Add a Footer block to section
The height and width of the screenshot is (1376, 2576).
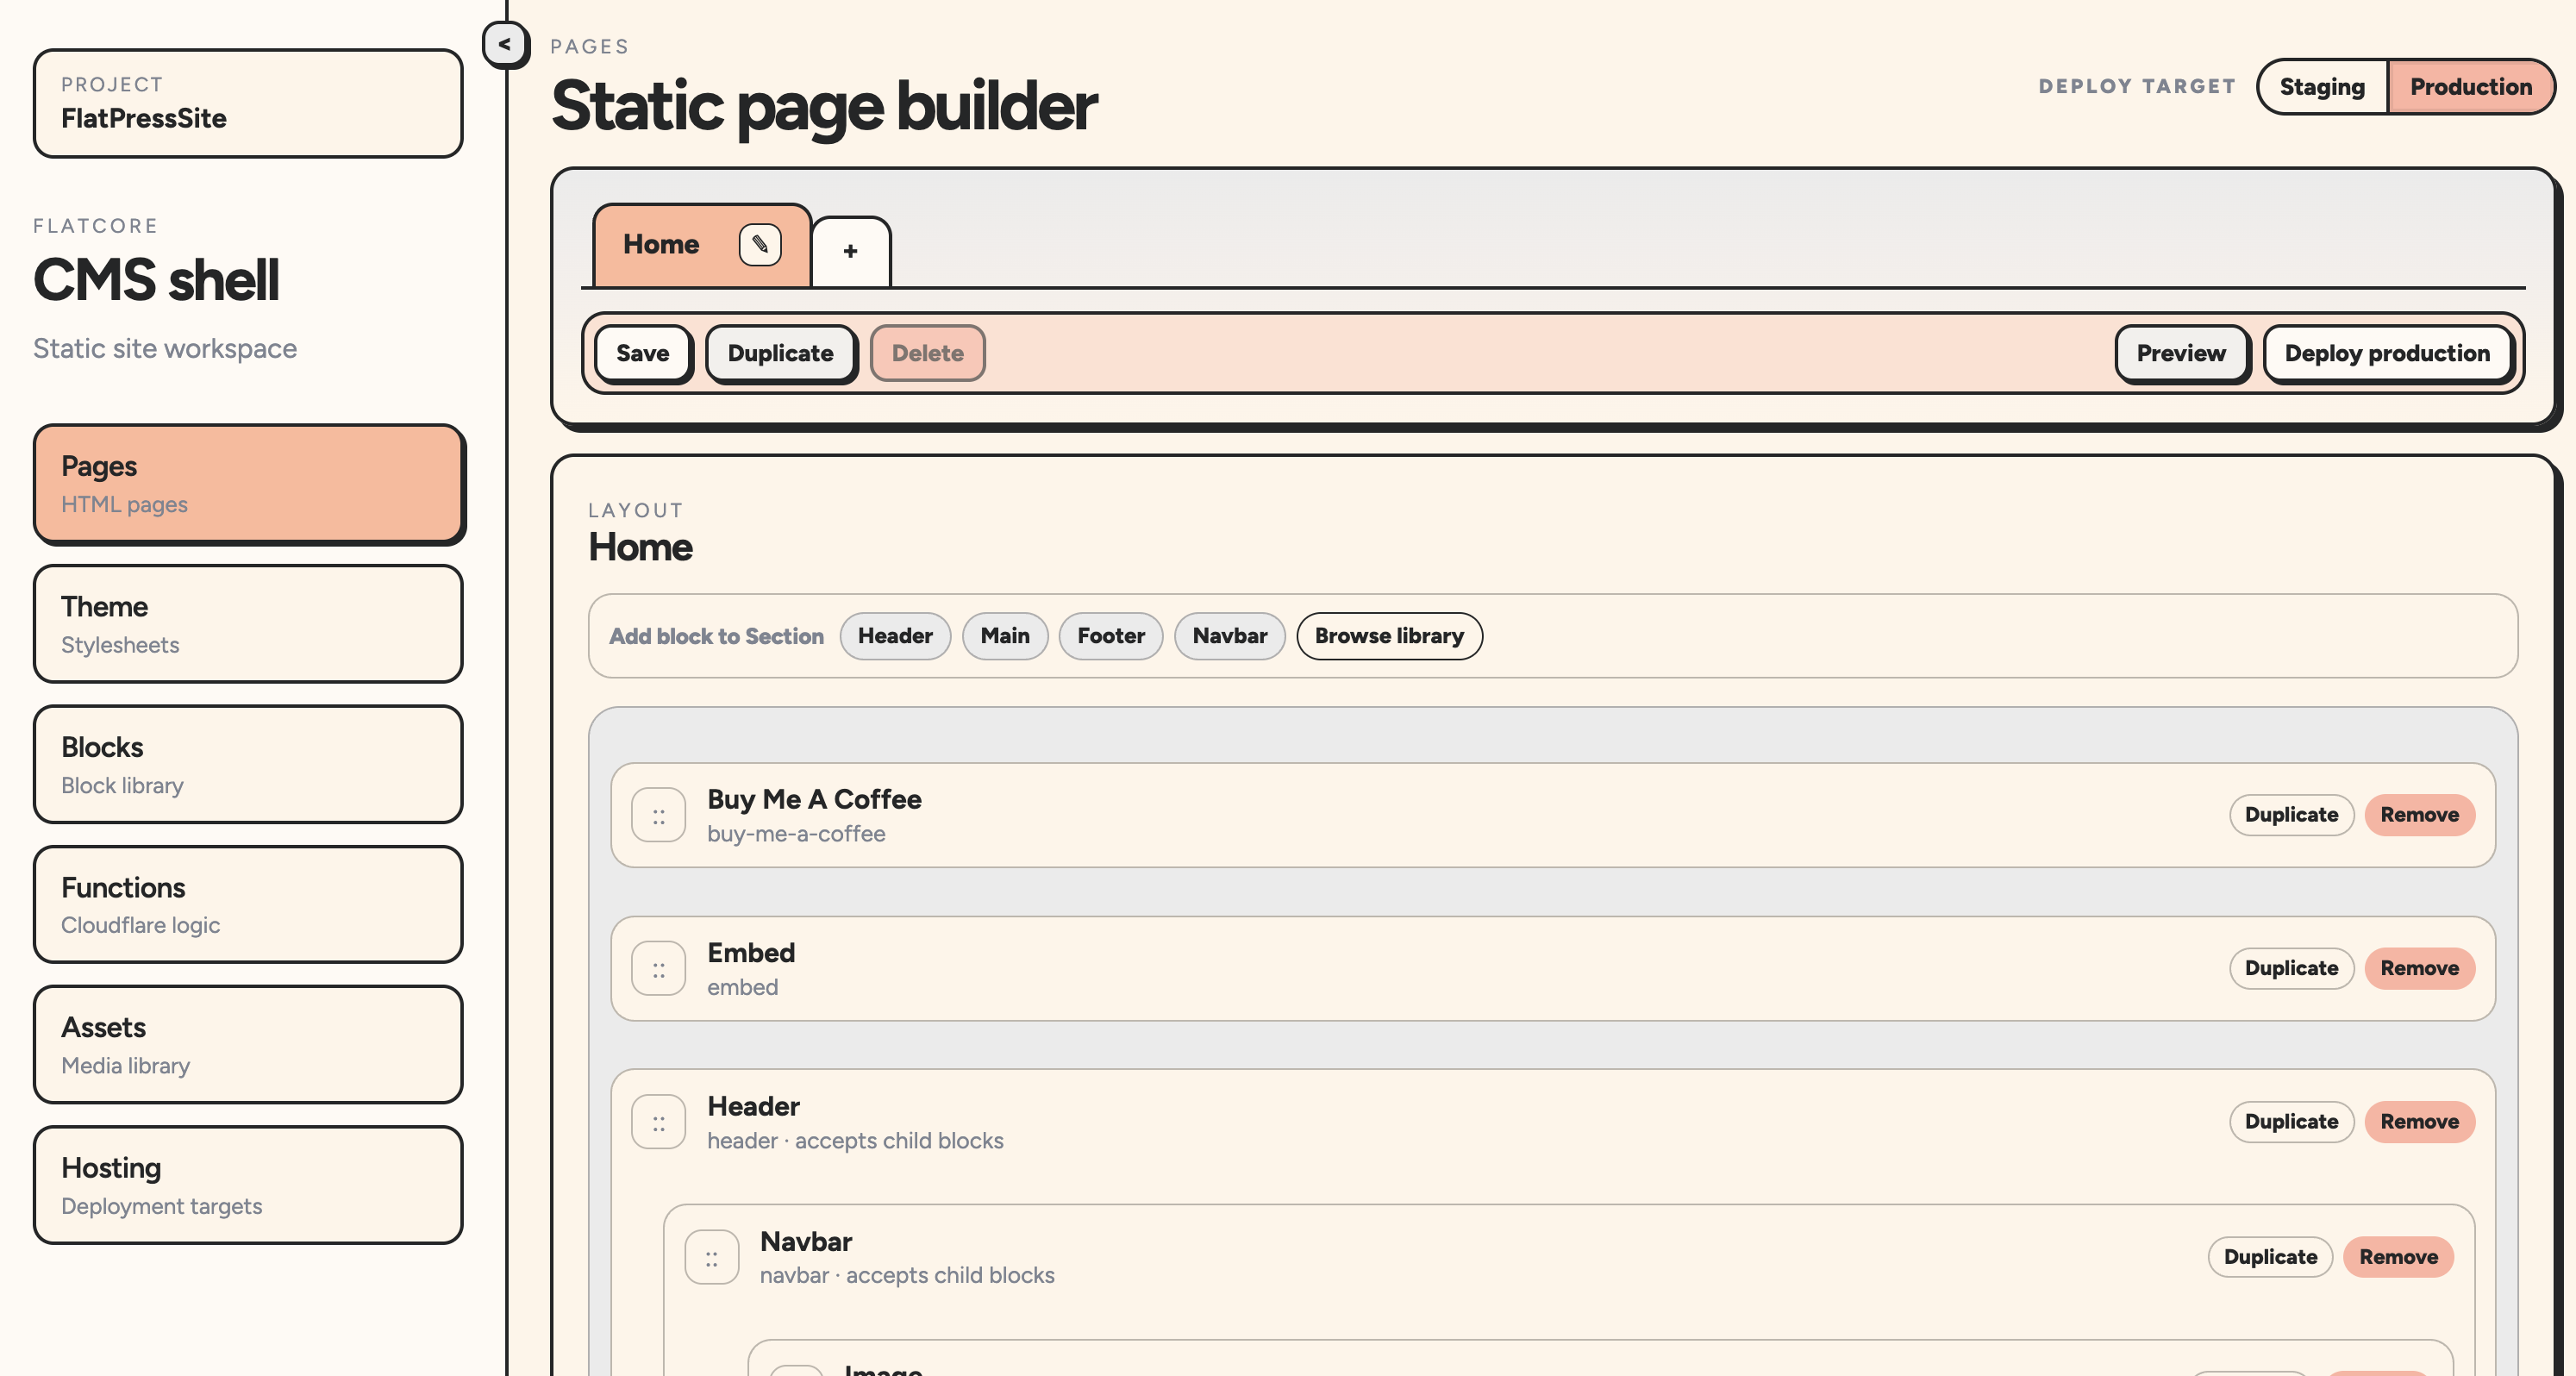click(1111, 636)
